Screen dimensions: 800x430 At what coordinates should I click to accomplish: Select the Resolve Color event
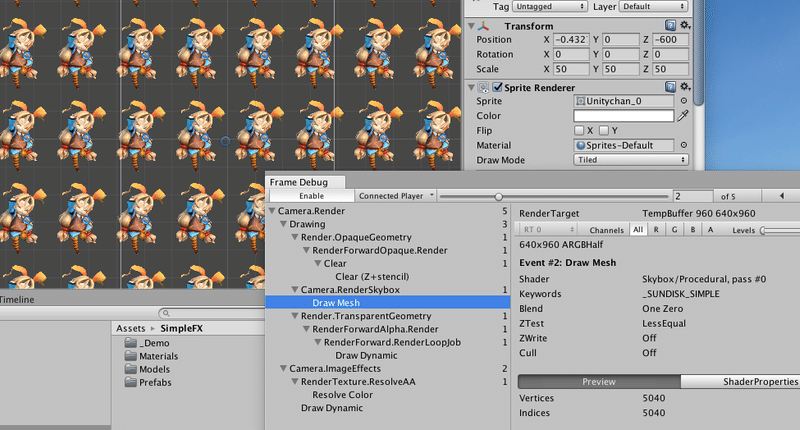click(x=342, y=395)
